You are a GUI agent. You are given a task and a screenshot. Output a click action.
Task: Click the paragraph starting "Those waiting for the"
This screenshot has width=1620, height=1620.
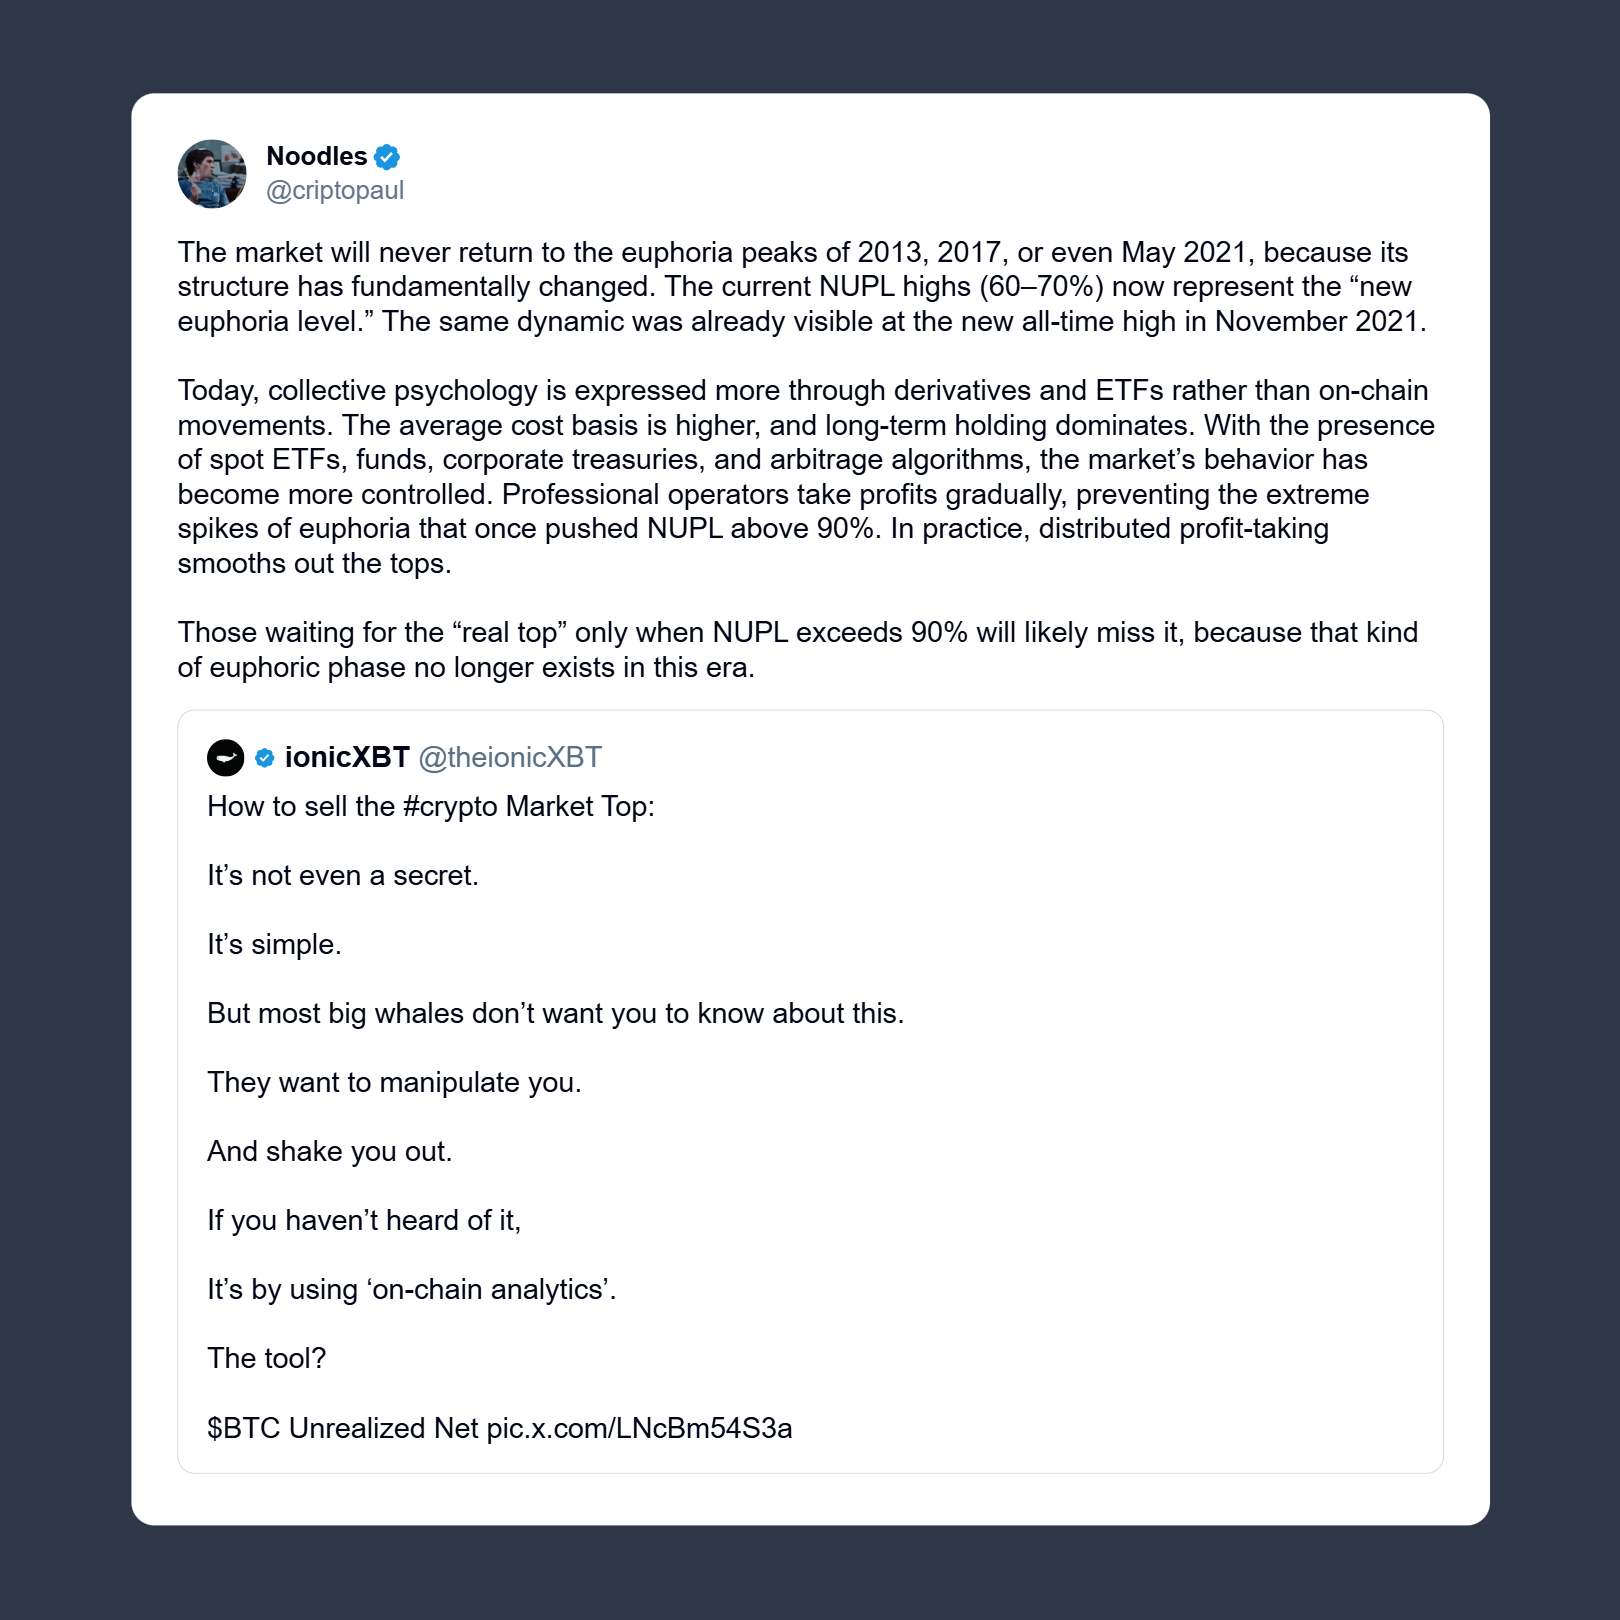click(x=797, y=649)
